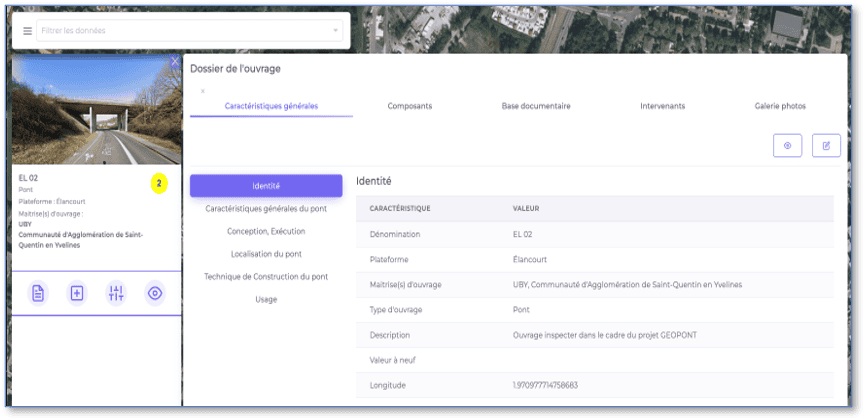
Task: Open the Conception, Exécution section
Action: point(265,231)
